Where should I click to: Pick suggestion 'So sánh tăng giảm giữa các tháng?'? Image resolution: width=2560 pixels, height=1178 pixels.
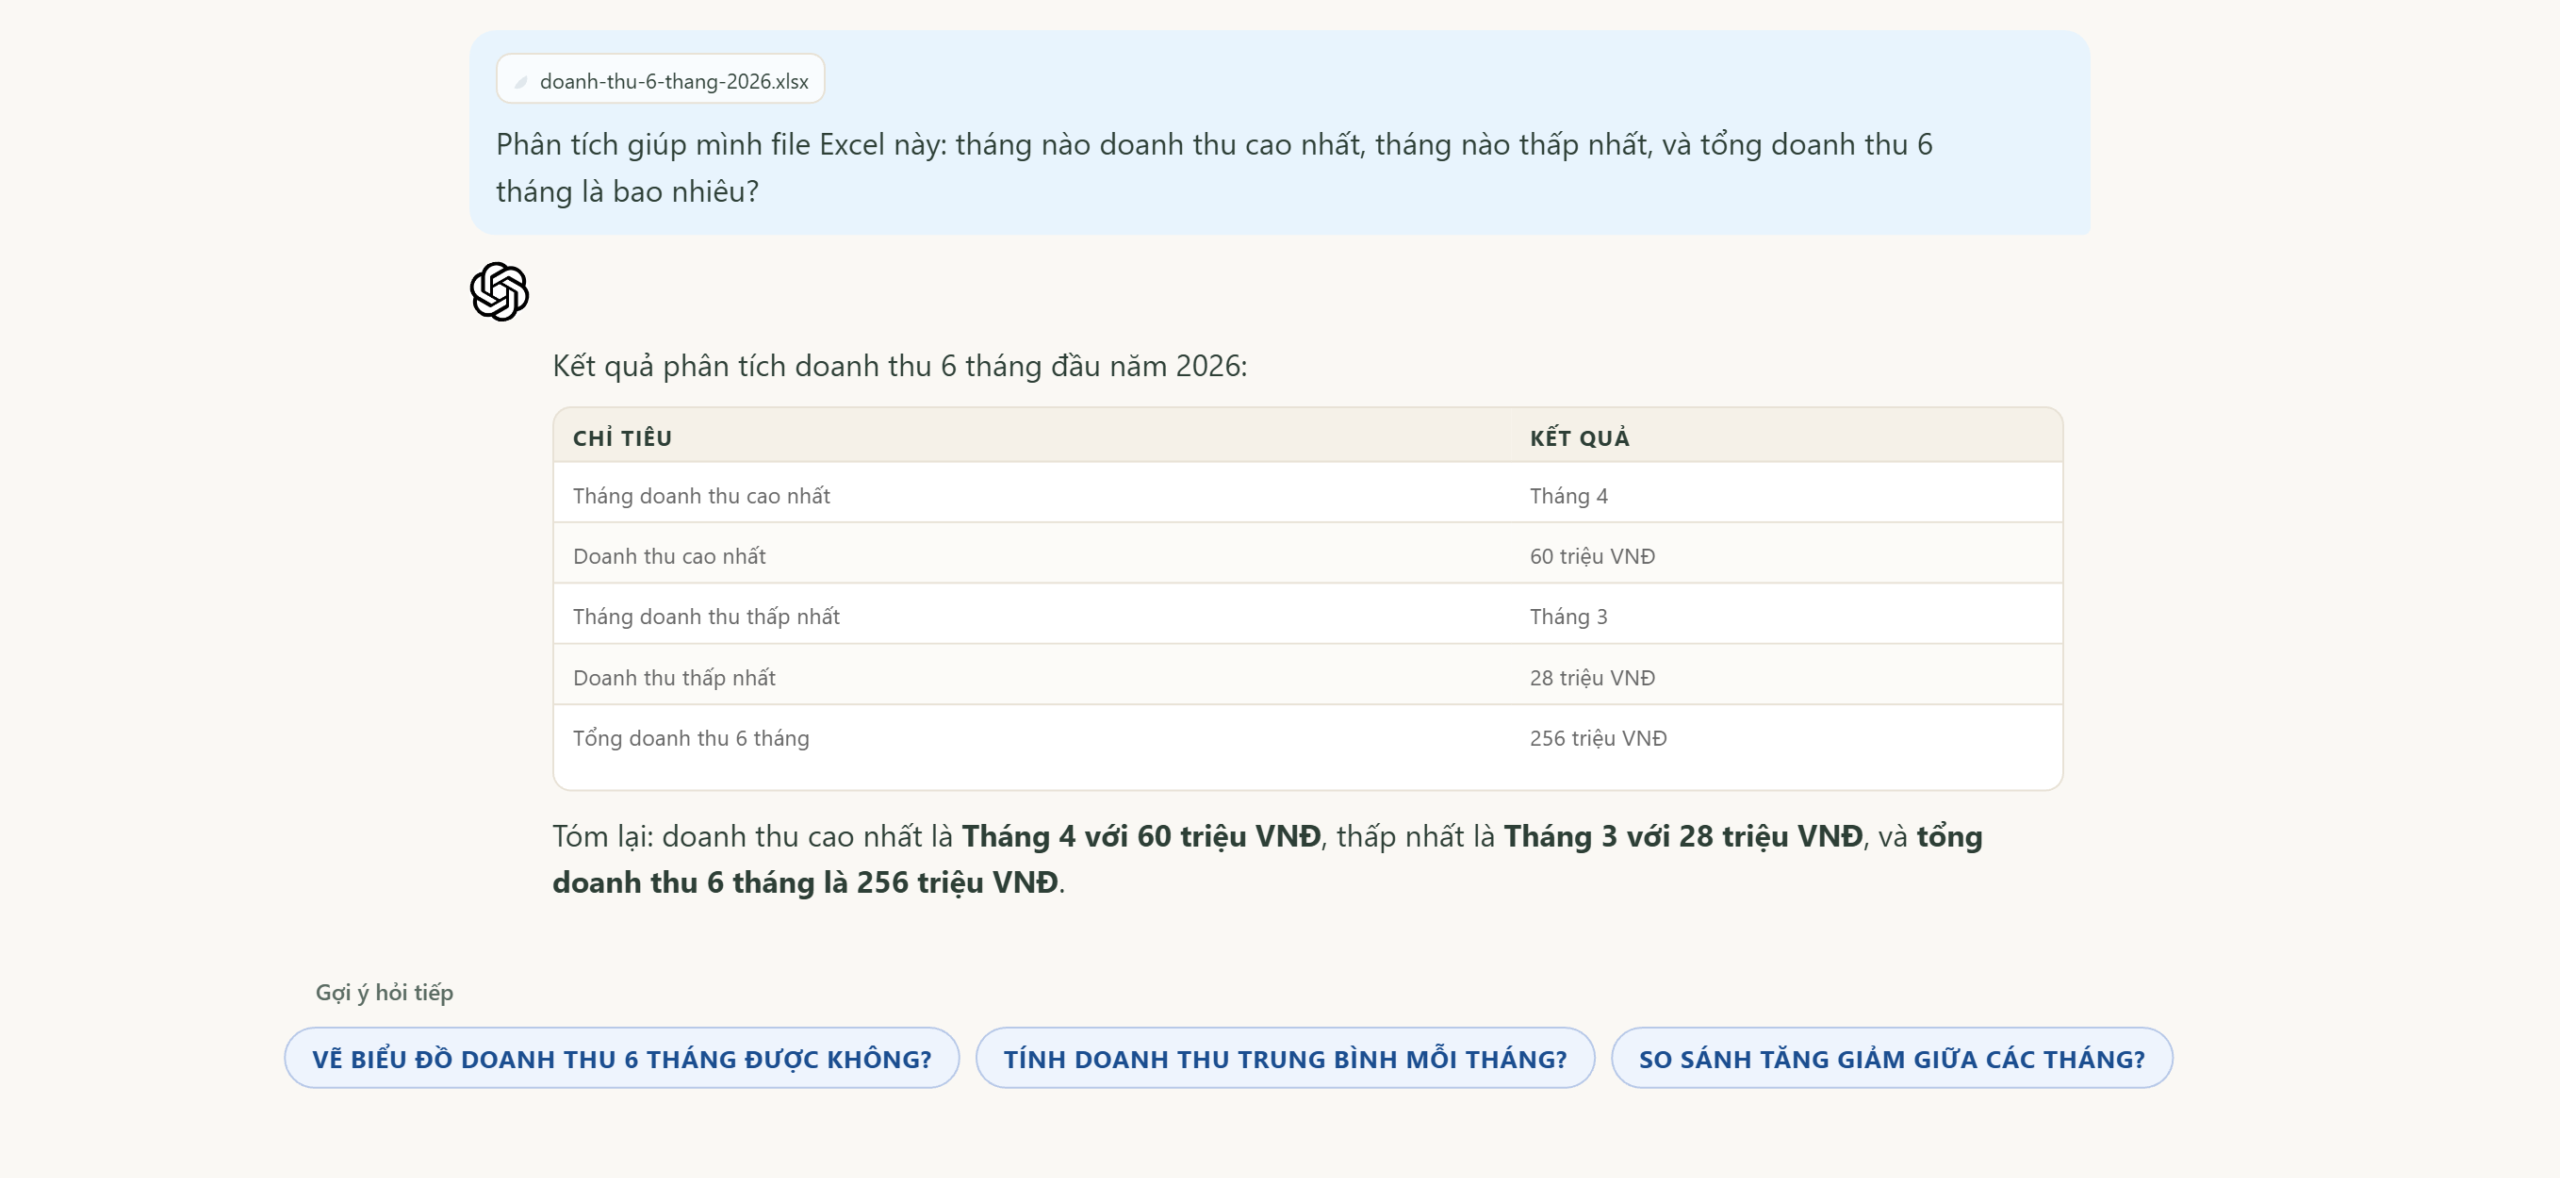click(x=1891, y=1058)
